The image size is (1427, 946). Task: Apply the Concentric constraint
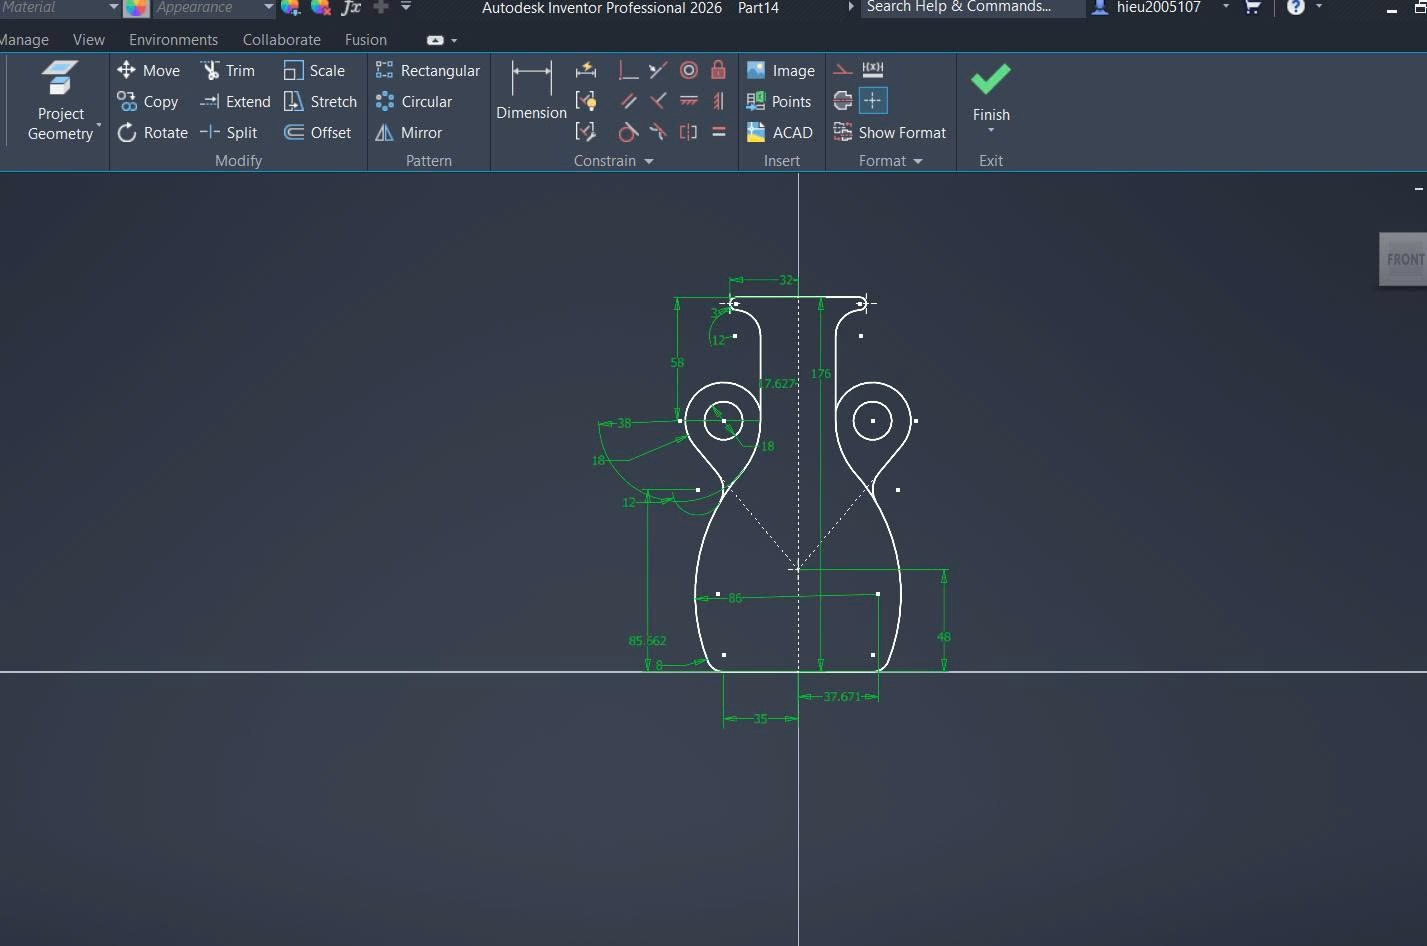tap(688, 70)
